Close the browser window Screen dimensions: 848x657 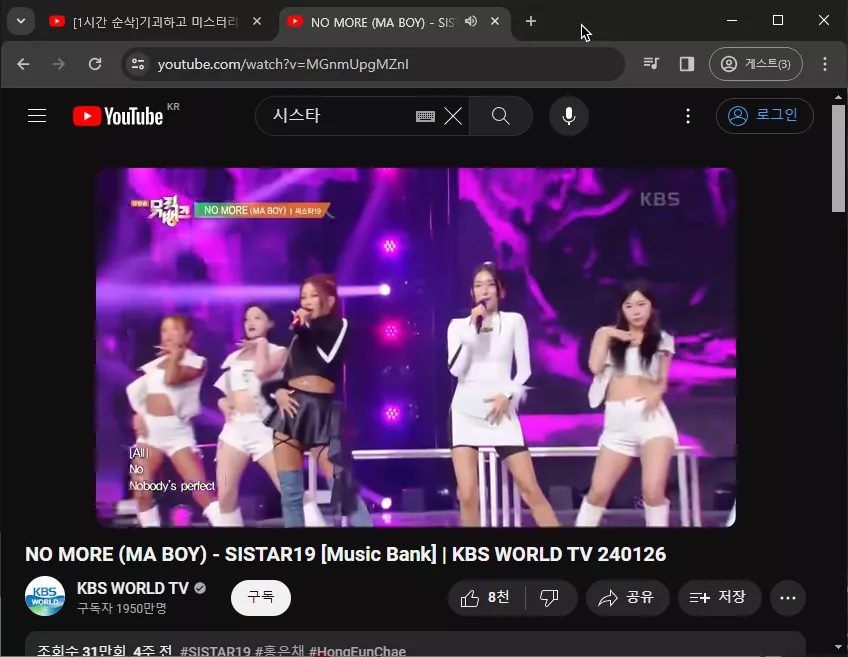coord(824,21)
